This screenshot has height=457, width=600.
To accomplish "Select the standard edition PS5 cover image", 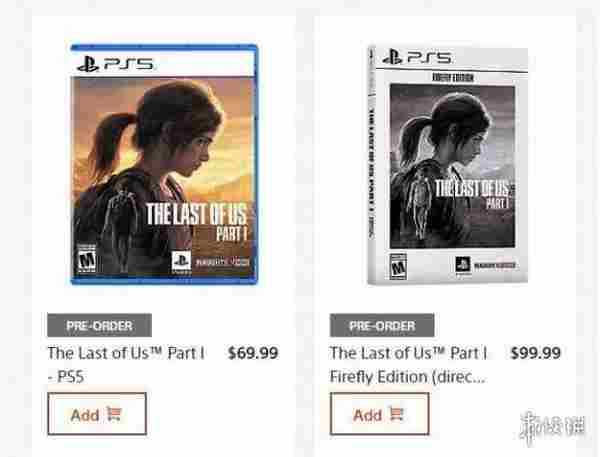I will coord(163,165).
